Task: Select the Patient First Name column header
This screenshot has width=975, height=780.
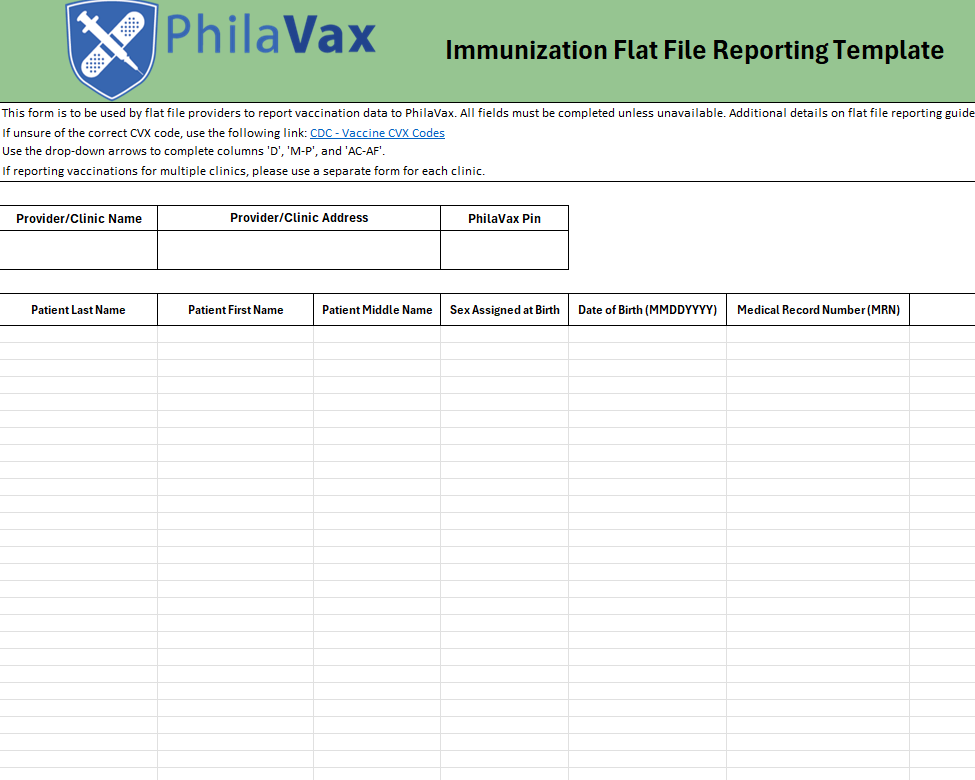Action: (x=235, y=310)
